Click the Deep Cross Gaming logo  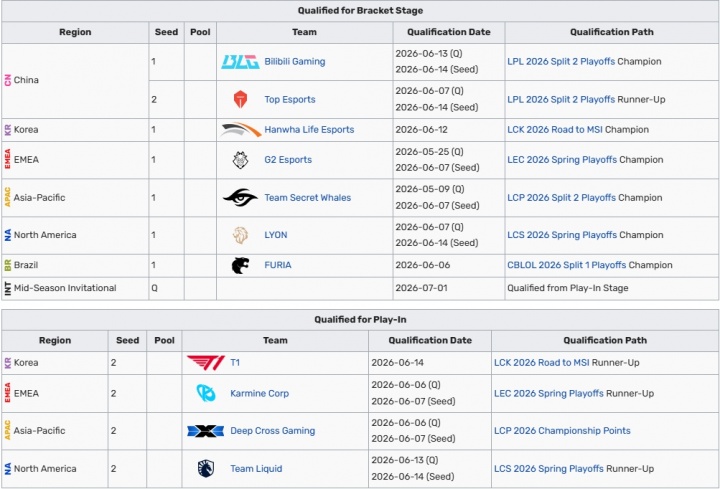[x=206, y=431]
